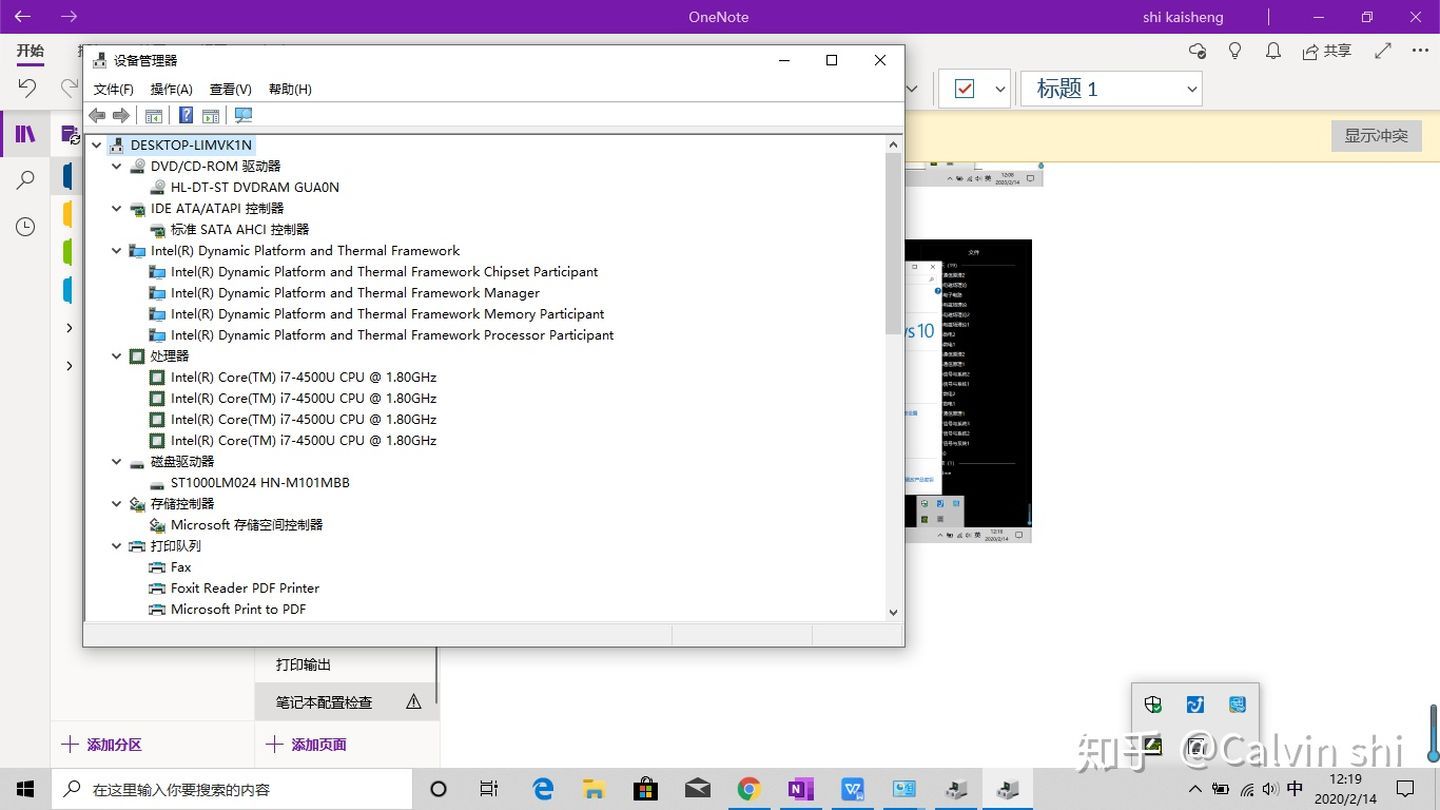Viewport: 1440px width, 810px height.
Task: Collapse the DVD/CD-ROM 驱动器 category
Action: click(116, 166)
